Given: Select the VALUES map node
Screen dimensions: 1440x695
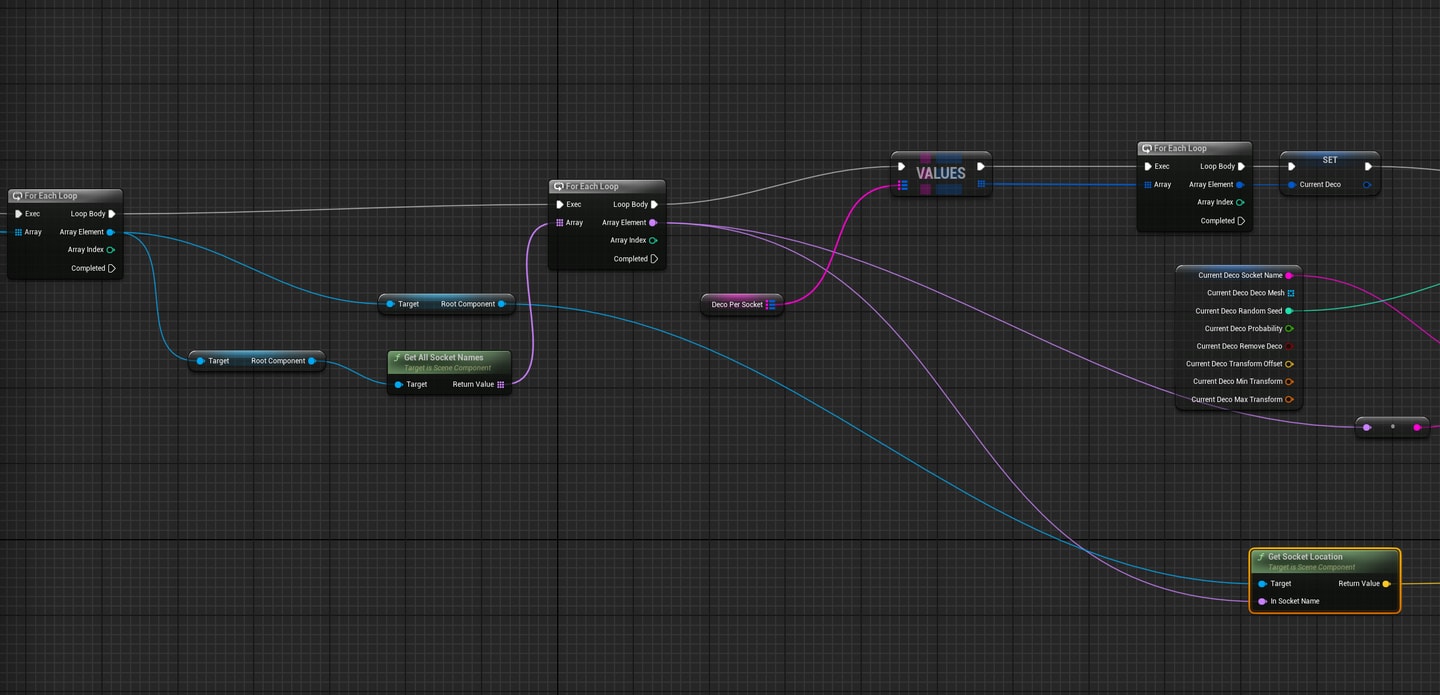Looking at the screenshot, I should [941, 173].
